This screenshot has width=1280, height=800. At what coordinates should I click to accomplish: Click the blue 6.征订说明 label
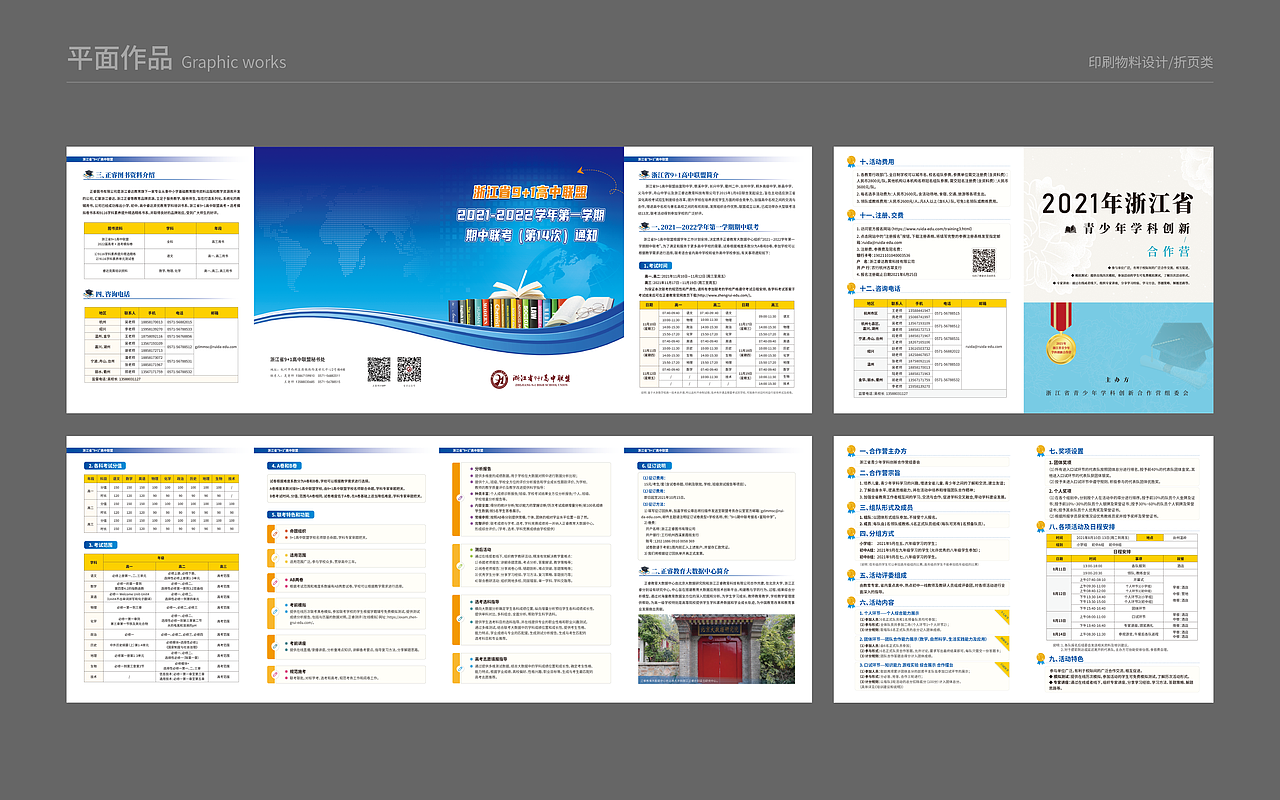pos(656,466)
